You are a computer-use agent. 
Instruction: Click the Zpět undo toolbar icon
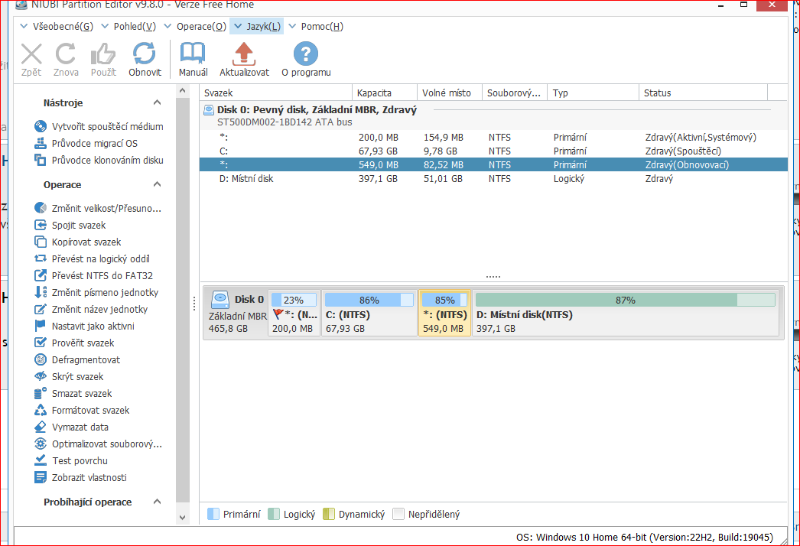pyautogui.click(x=32, y=54)
